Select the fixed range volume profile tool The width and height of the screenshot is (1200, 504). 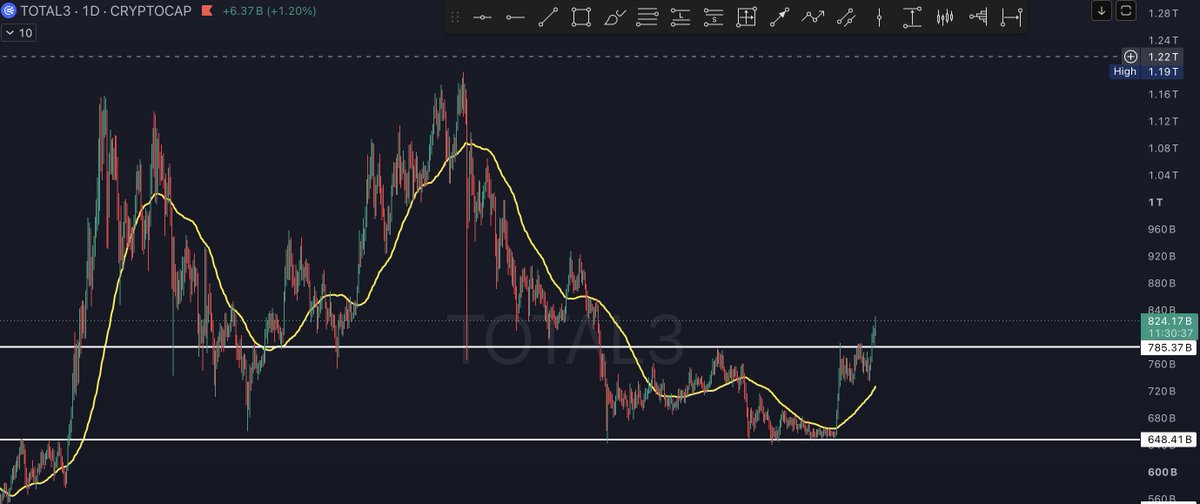[x=979, y=17]
